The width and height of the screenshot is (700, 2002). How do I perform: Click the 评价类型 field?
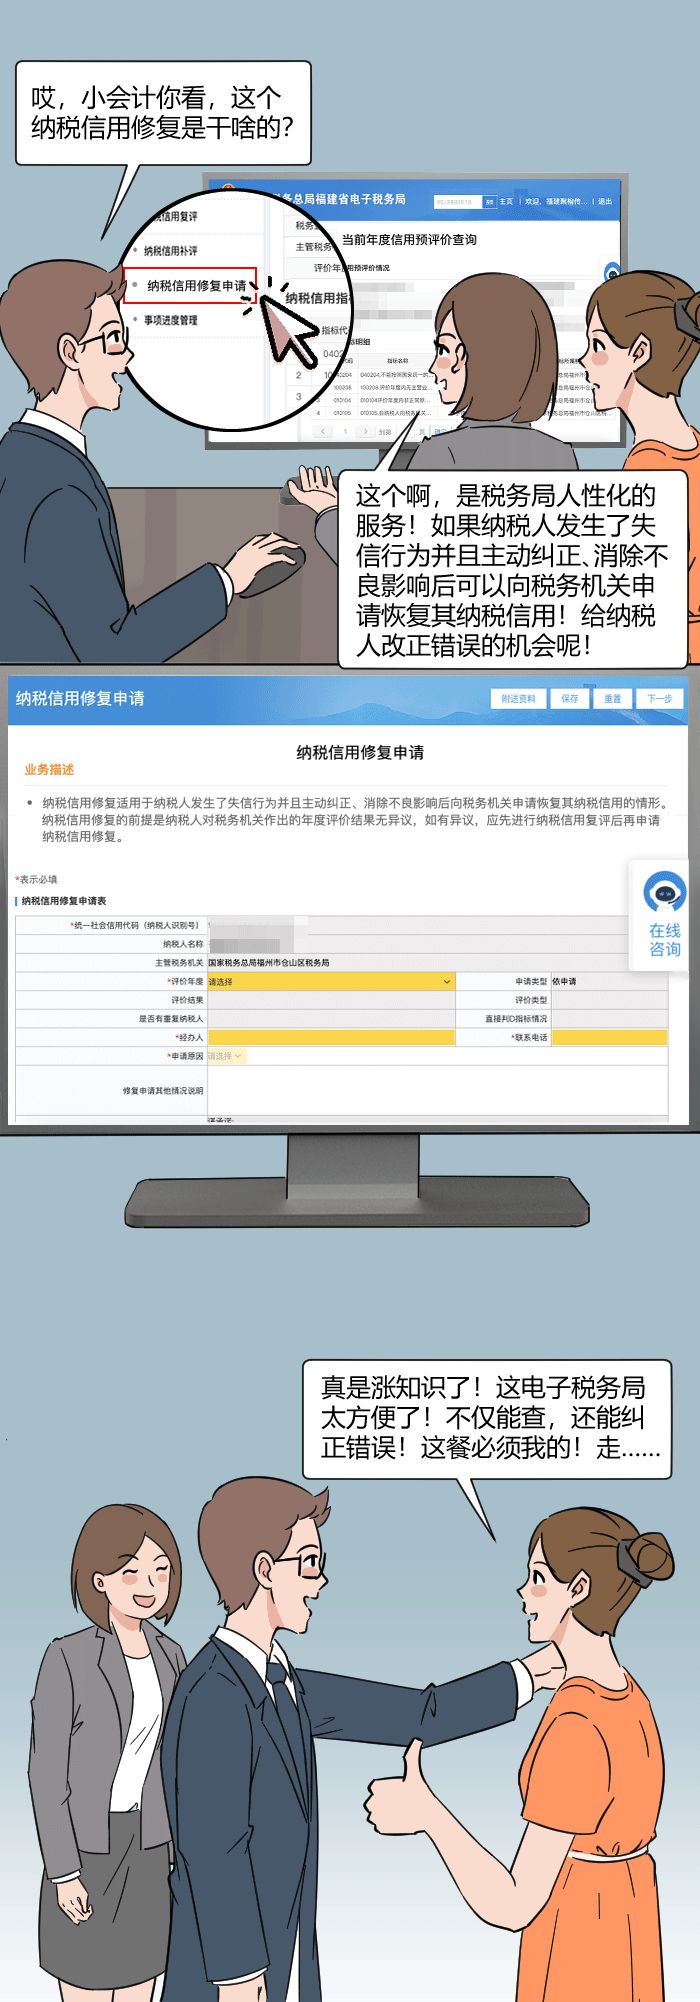click(609, 1000)
